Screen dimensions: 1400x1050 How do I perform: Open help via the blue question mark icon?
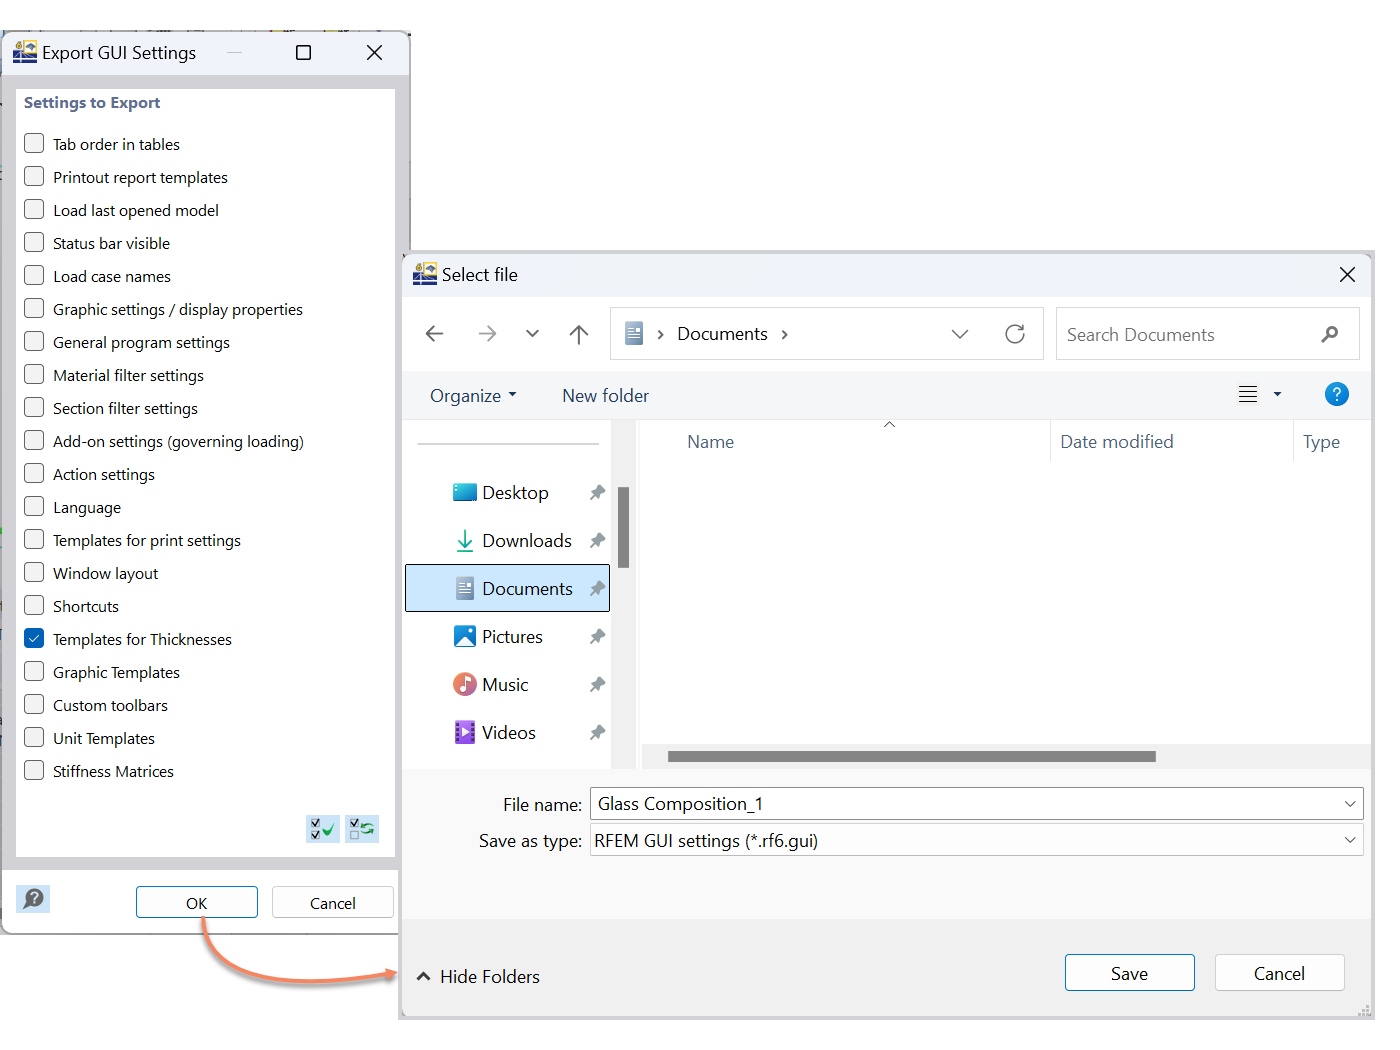[1337, 394]
